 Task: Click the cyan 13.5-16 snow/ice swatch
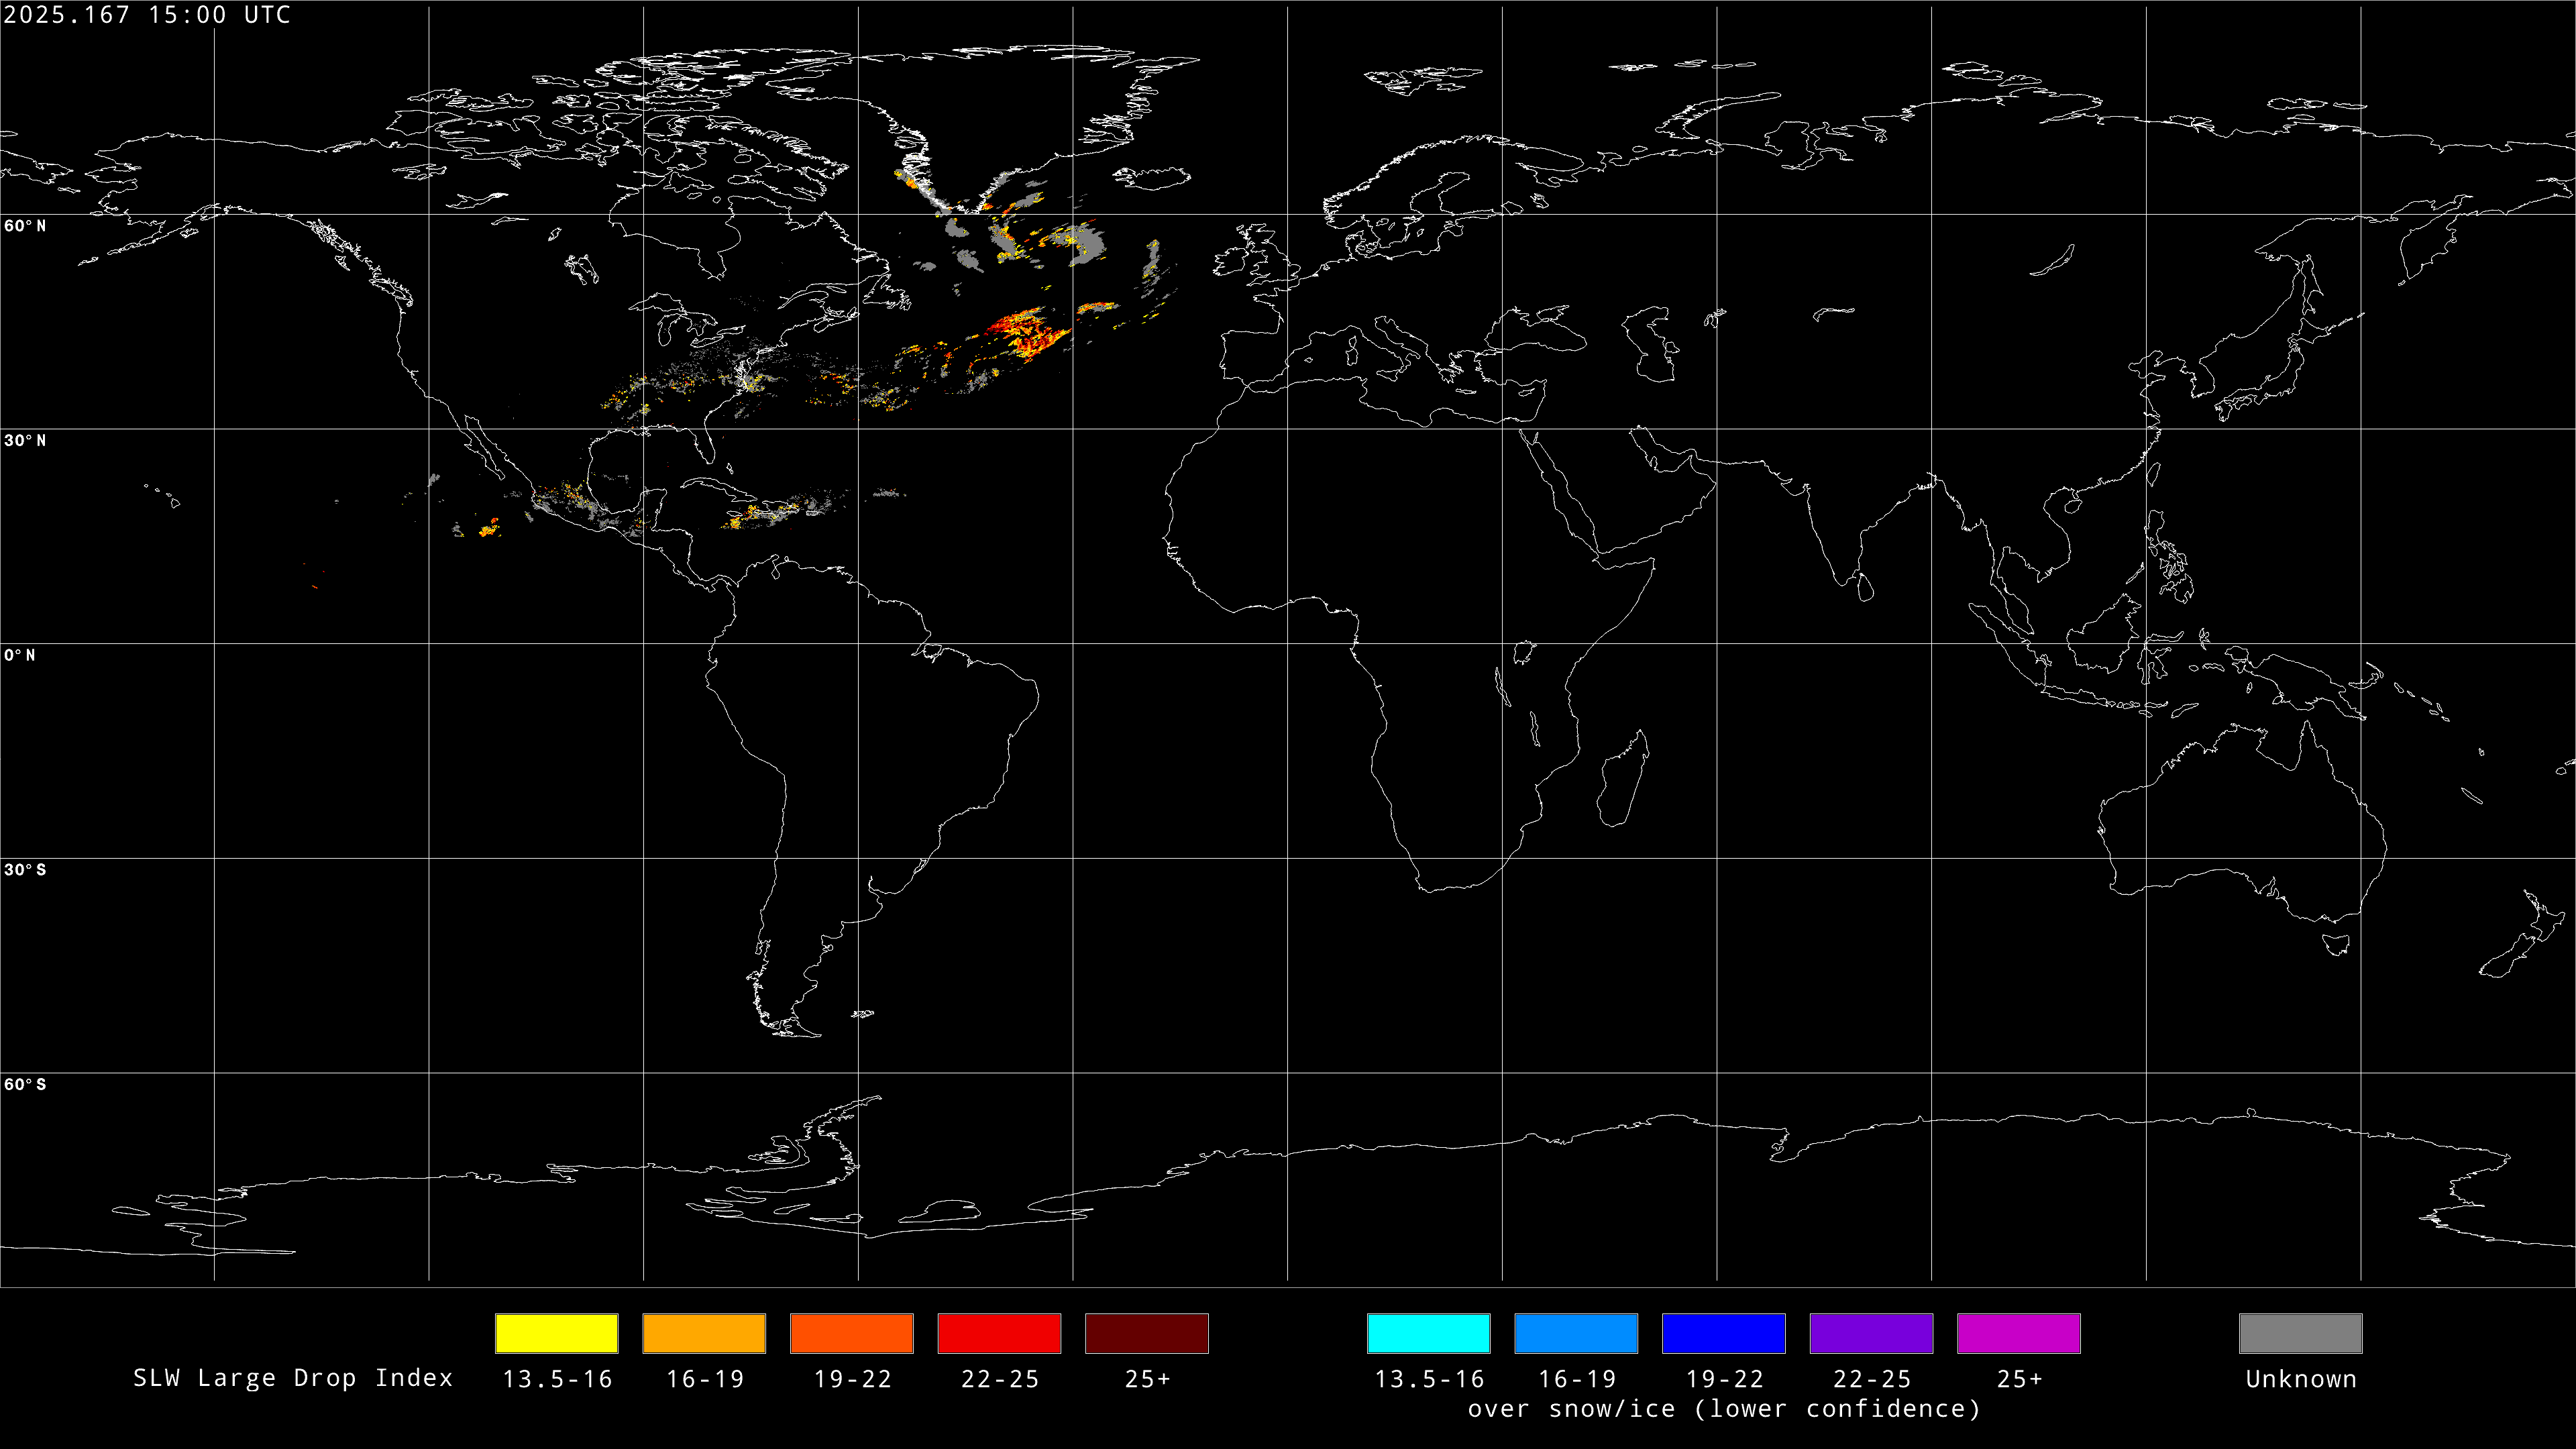tap(1428, 1333)
